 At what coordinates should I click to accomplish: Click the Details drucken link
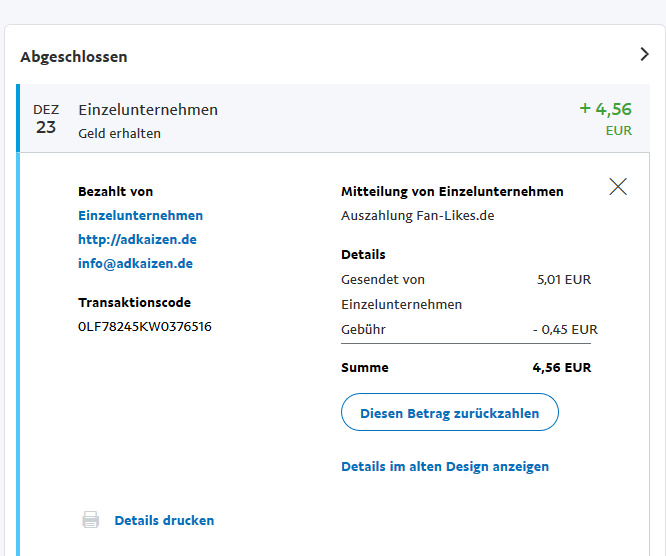164,520
